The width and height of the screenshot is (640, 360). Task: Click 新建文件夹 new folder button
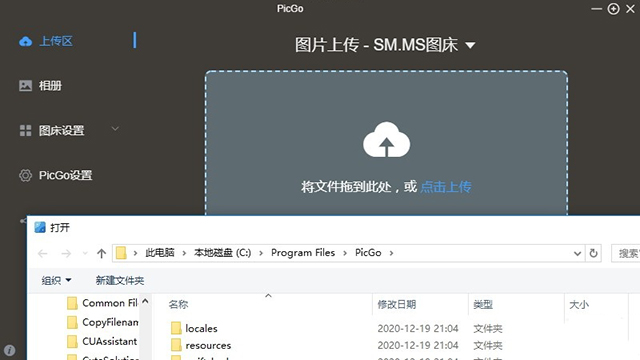coord(120,280)
